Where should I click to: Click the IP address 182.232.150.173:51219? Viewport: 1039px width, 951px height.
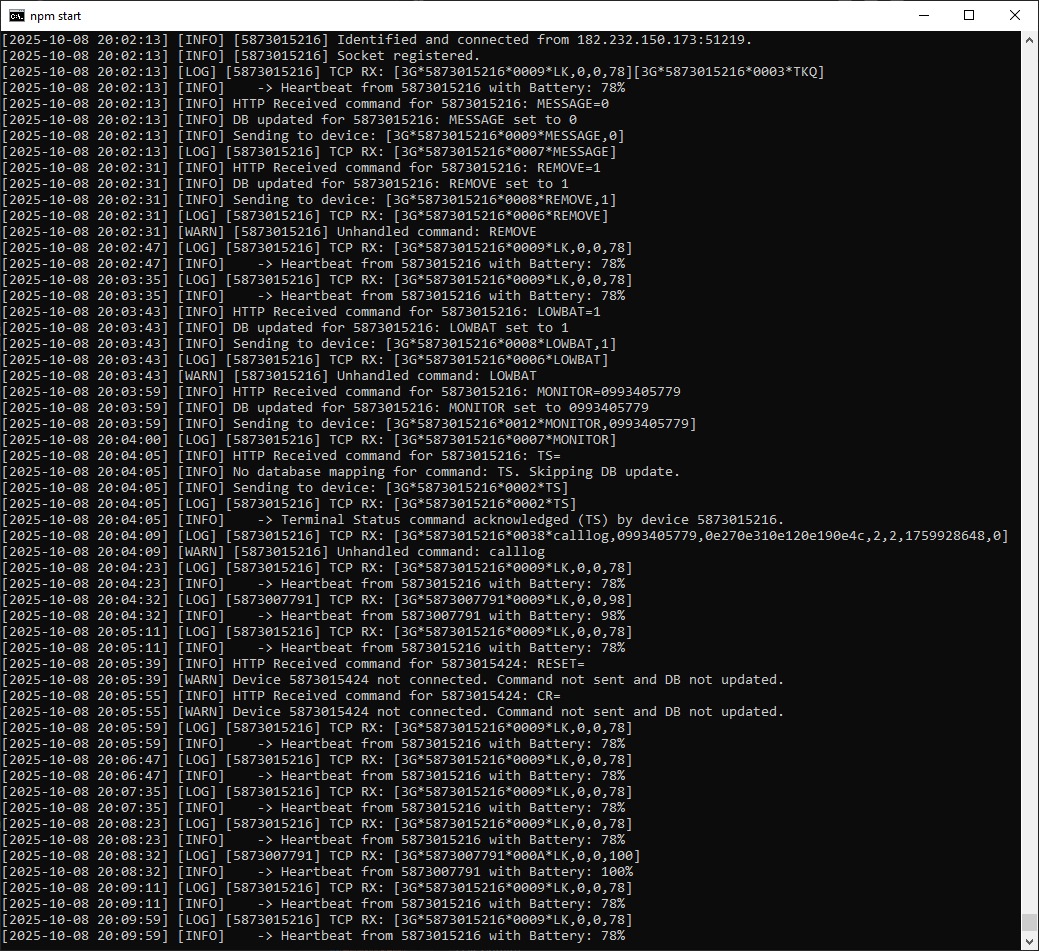pyautogui.click(x=664, y=40)
